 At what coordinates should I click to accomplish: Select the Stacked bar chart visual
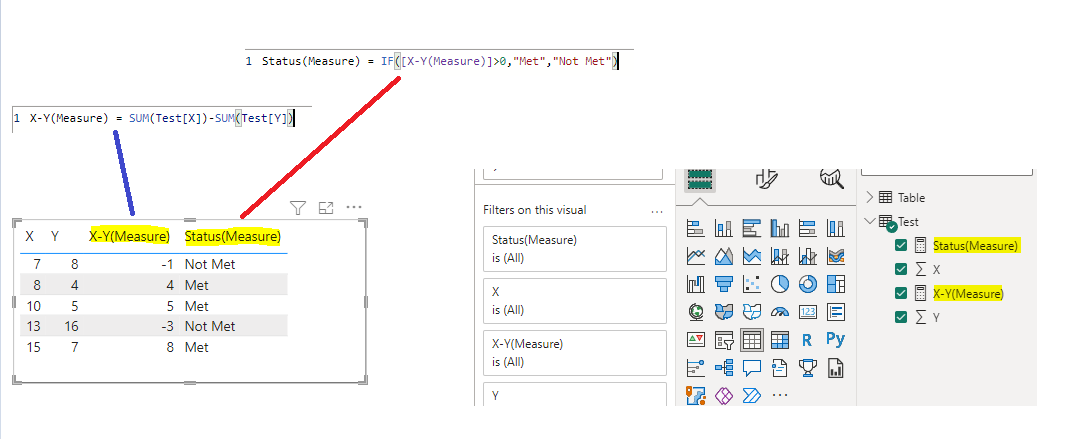coord(696,227)
